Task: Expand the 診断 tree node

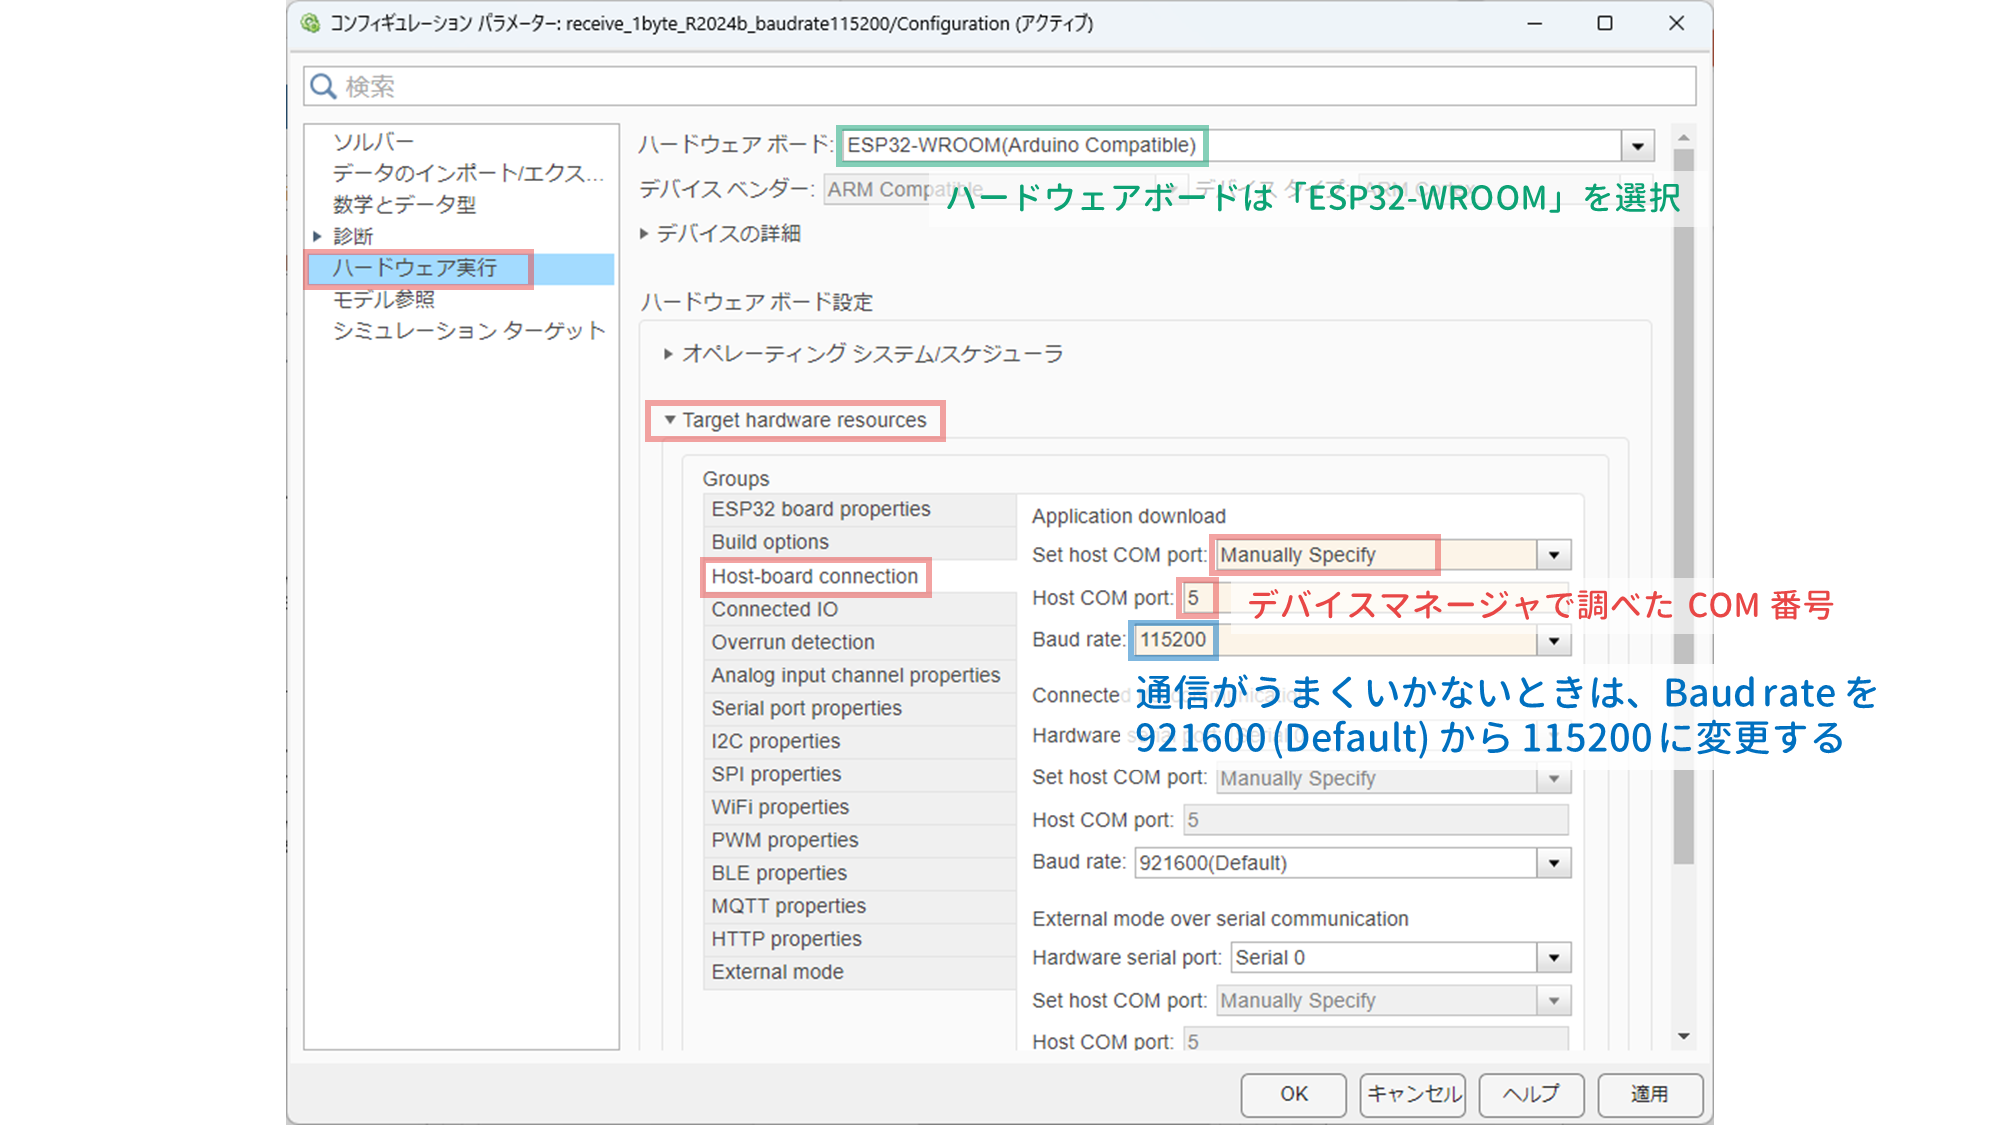Action: coord(317,237)
